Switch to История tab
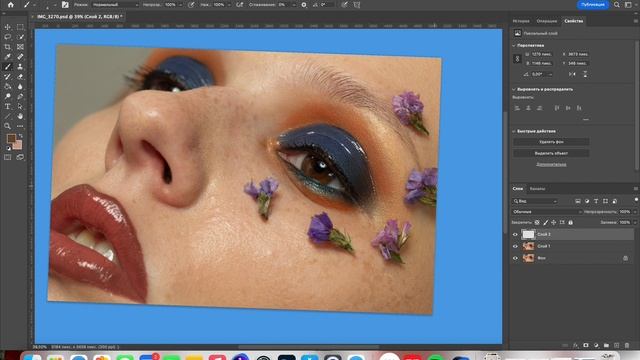The image size is (640, 360). (x=521, y=21)
